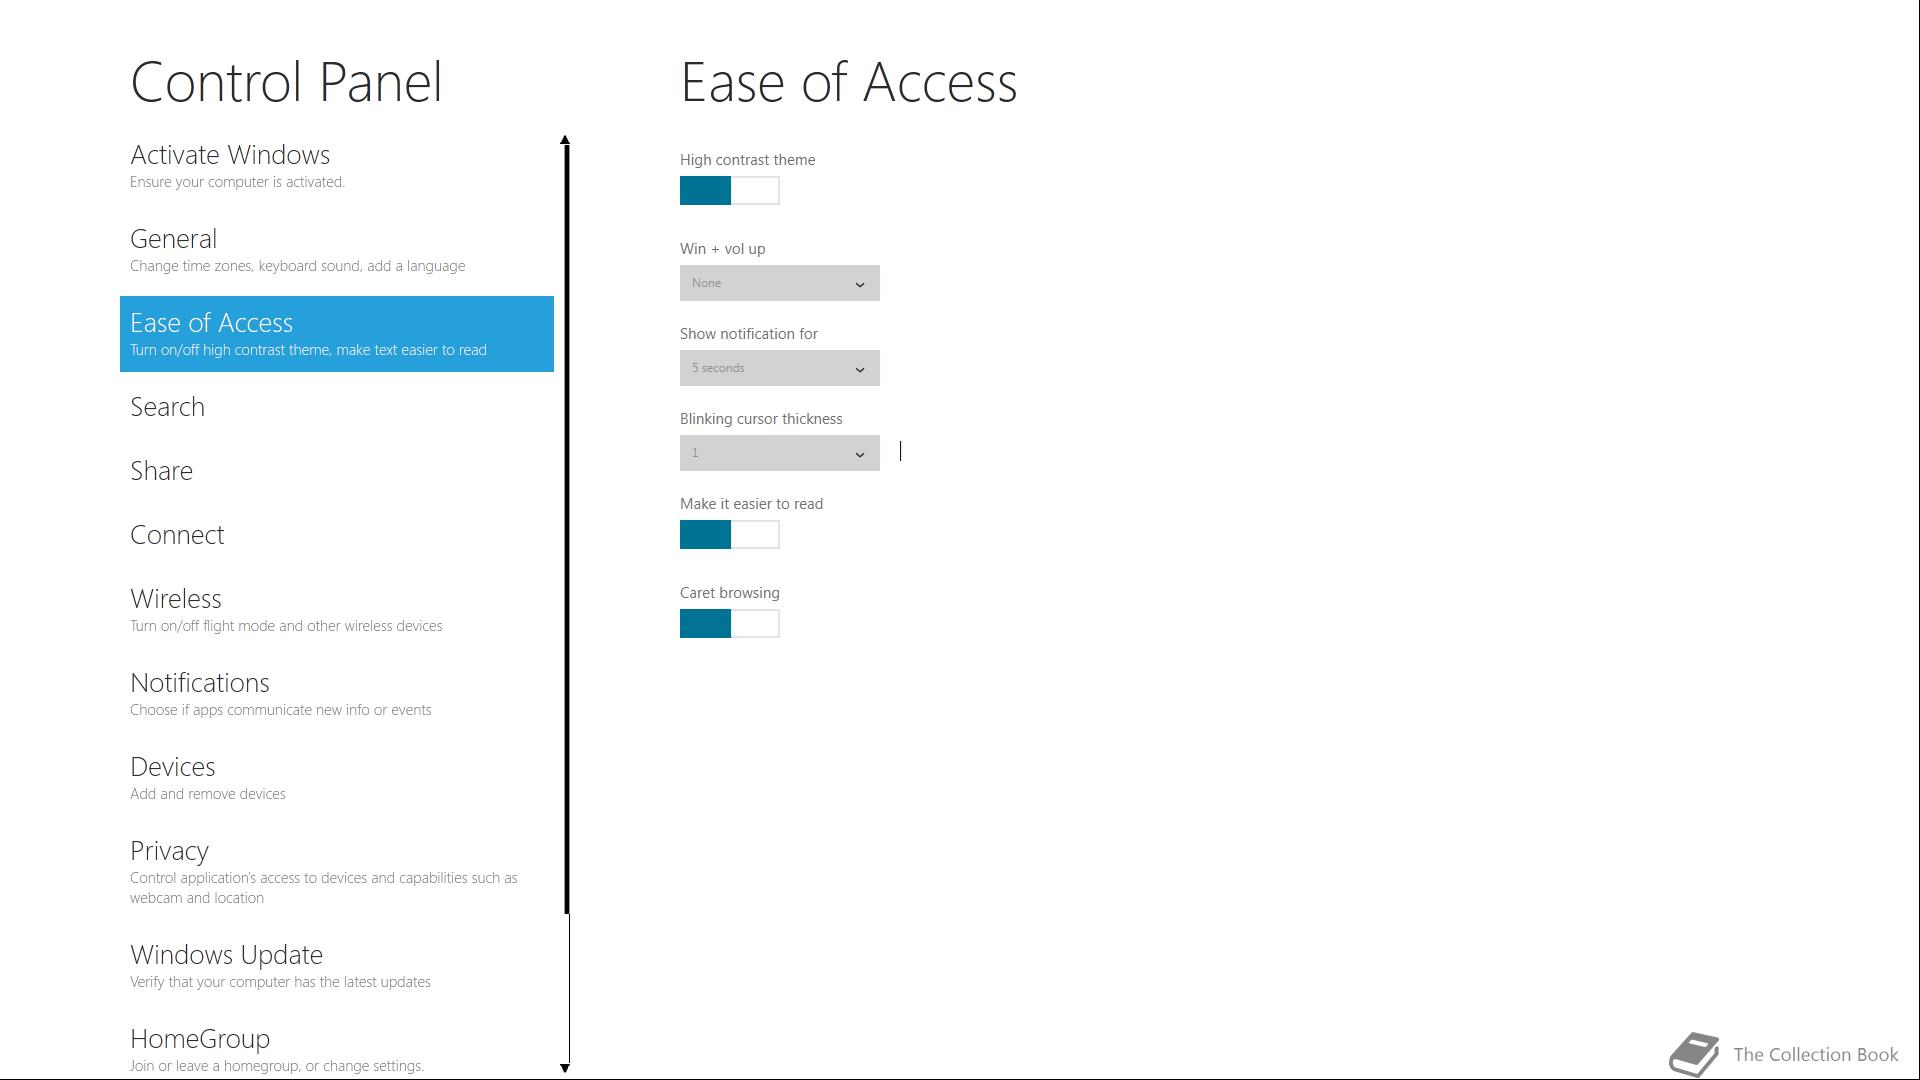Click the scrollbar up arrow
The height and width of the screenshot is (1080, 1920).
click(565, 140)
